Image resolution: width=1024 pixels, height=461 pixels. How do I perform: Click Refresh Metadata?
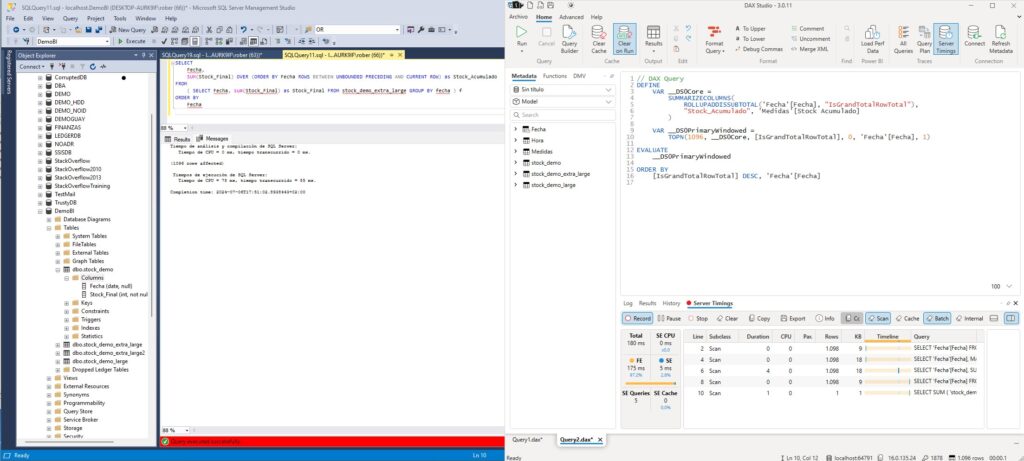1000,39
